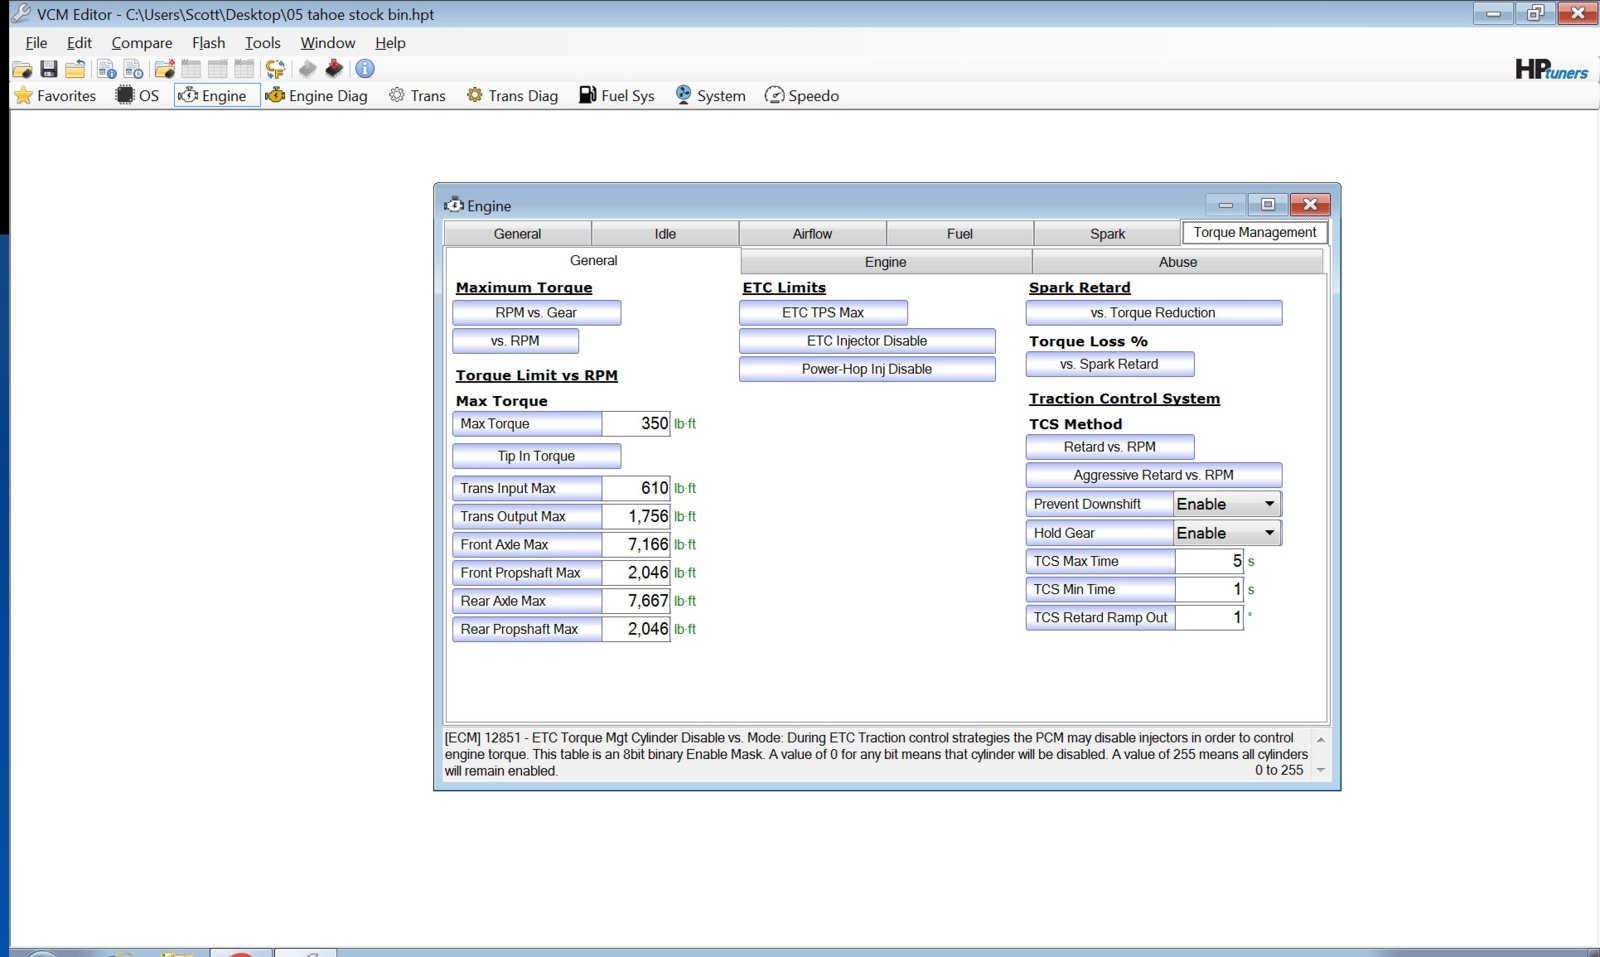Open the Tip In Torque table
The width and height of the screenshot is (1600, 957).
pos(536,456)
